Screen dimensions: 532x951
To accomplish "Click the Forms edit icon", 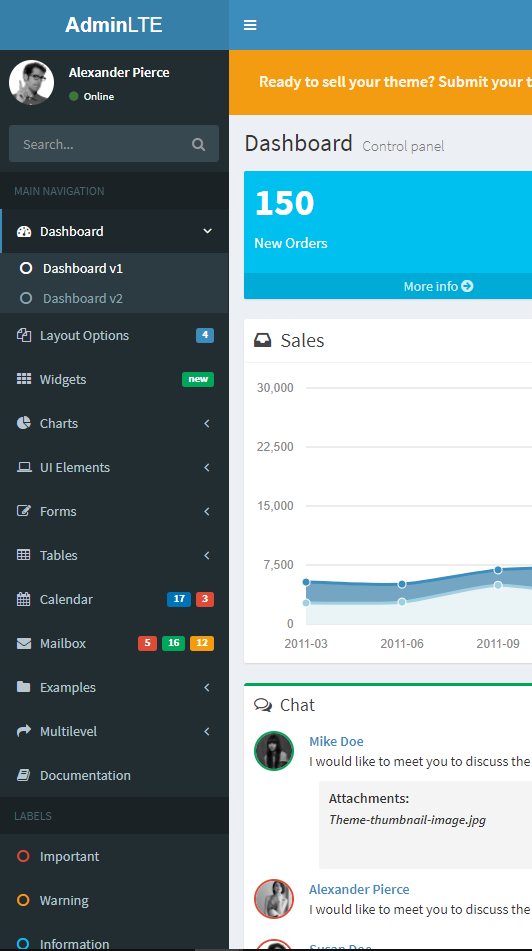I will (24, 511).
